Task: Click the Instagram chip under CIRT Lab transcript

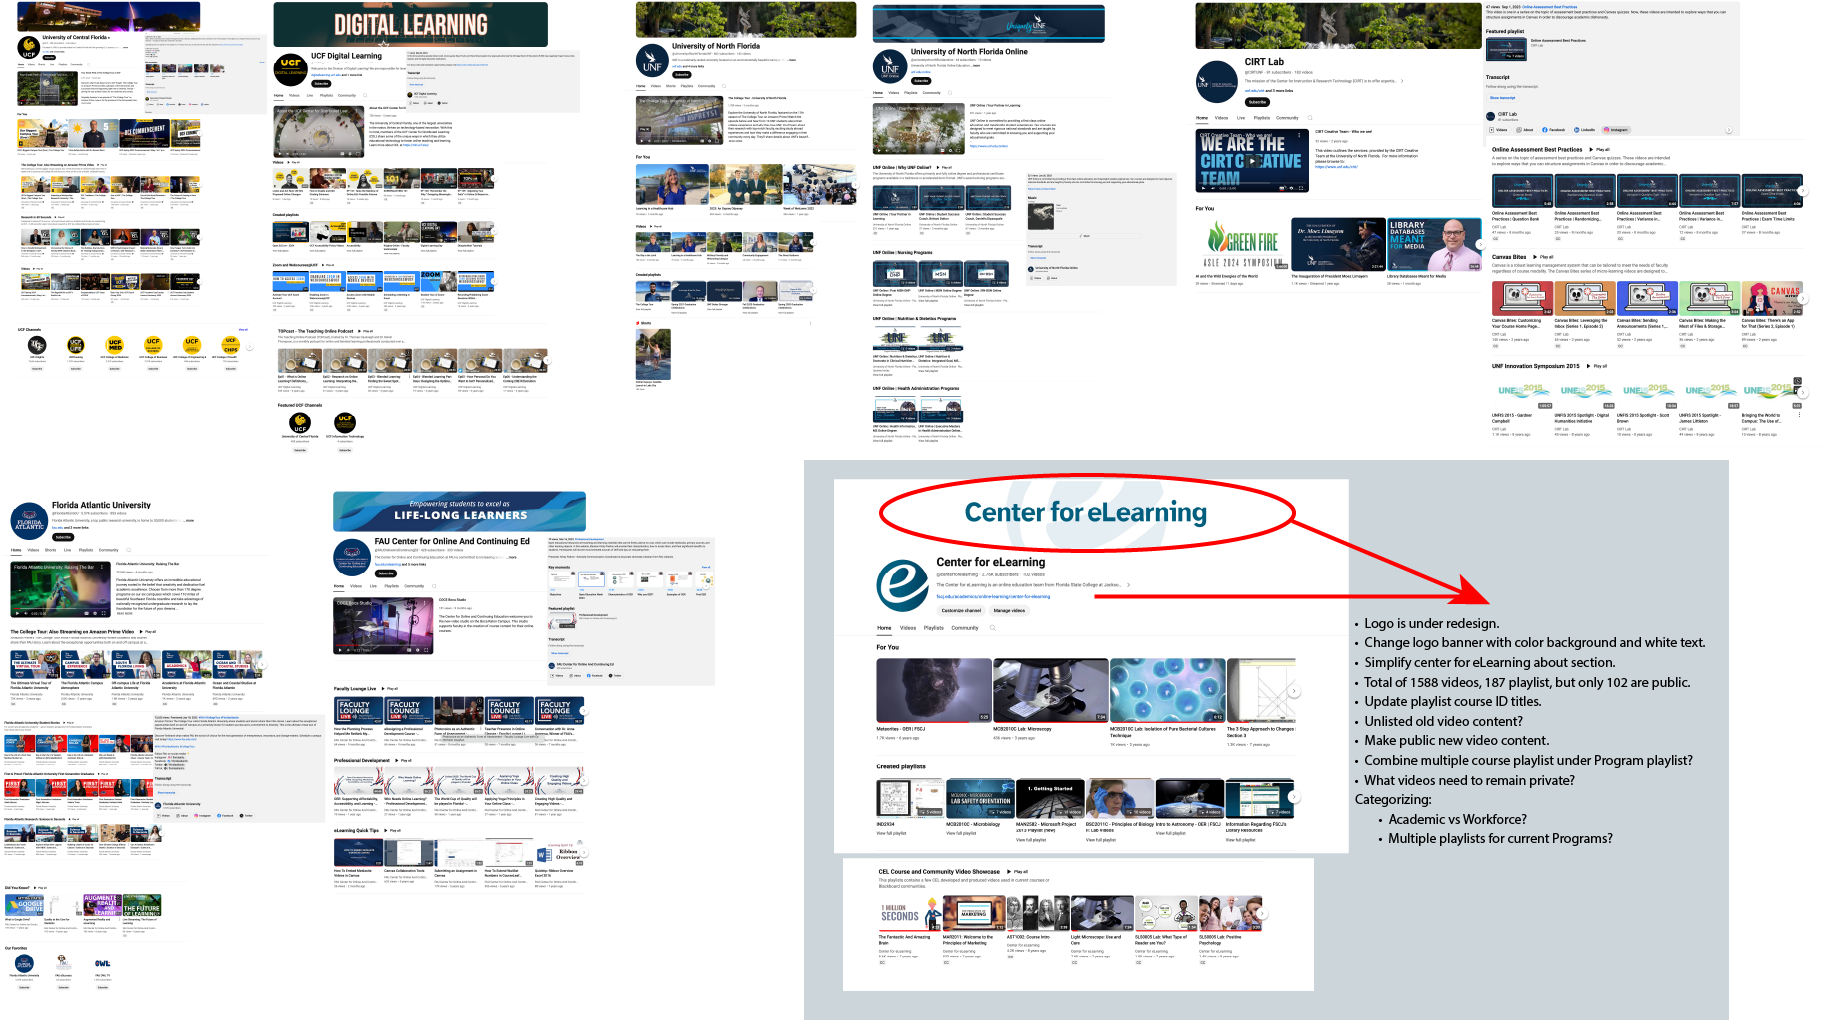Action: [1616, 130]
